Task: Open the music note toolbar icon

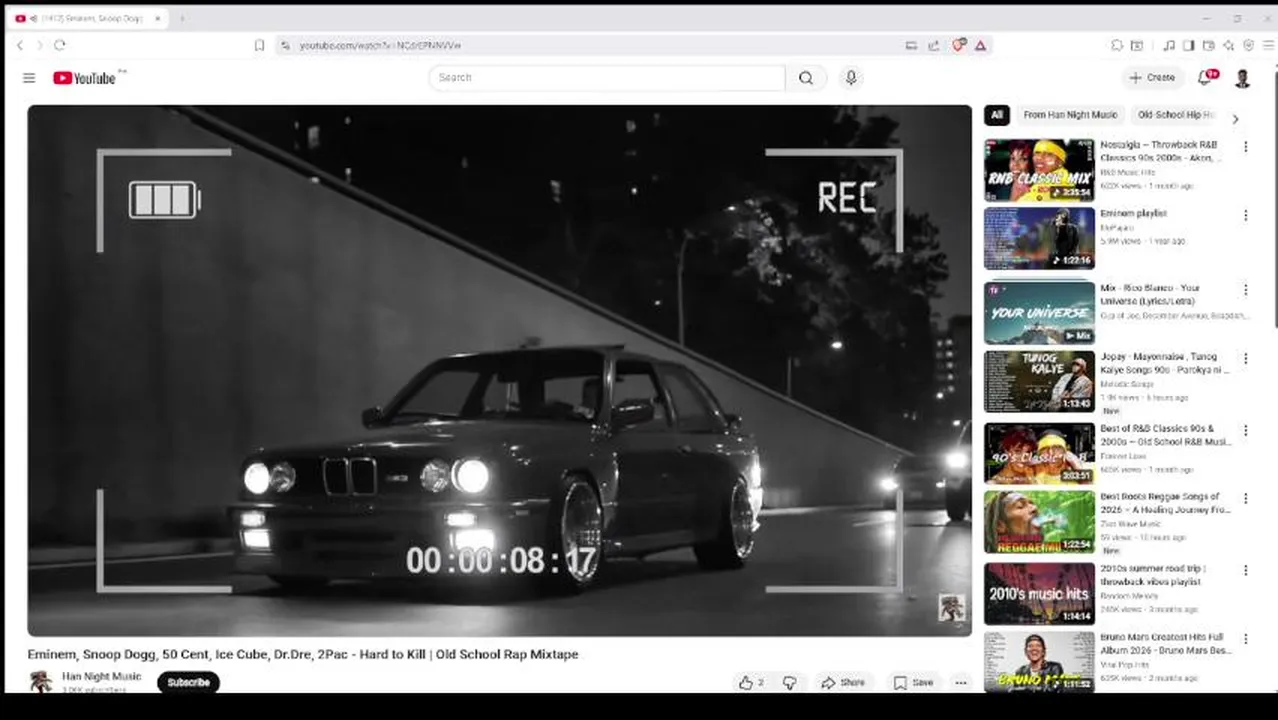Action: pyautogui.click(x=1169, y=45)
